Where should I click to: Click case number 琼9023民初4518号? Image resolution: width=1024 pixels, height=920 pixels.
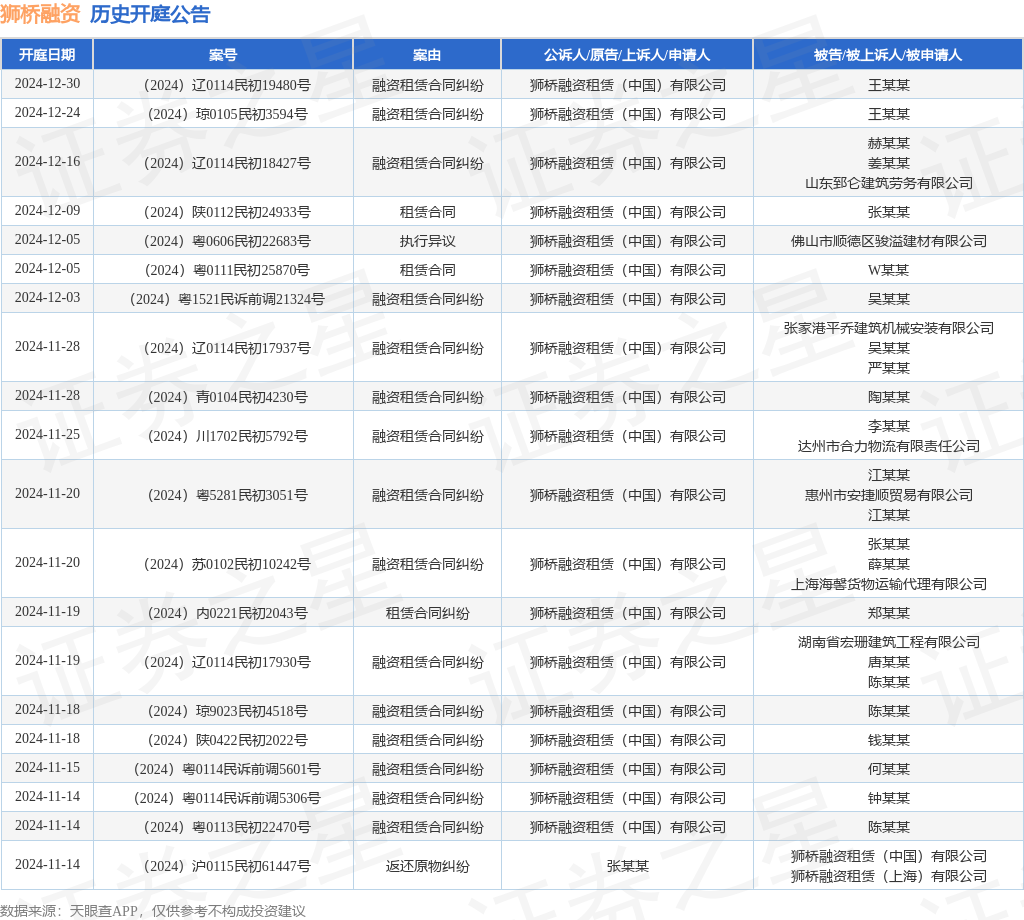point(227,711)
